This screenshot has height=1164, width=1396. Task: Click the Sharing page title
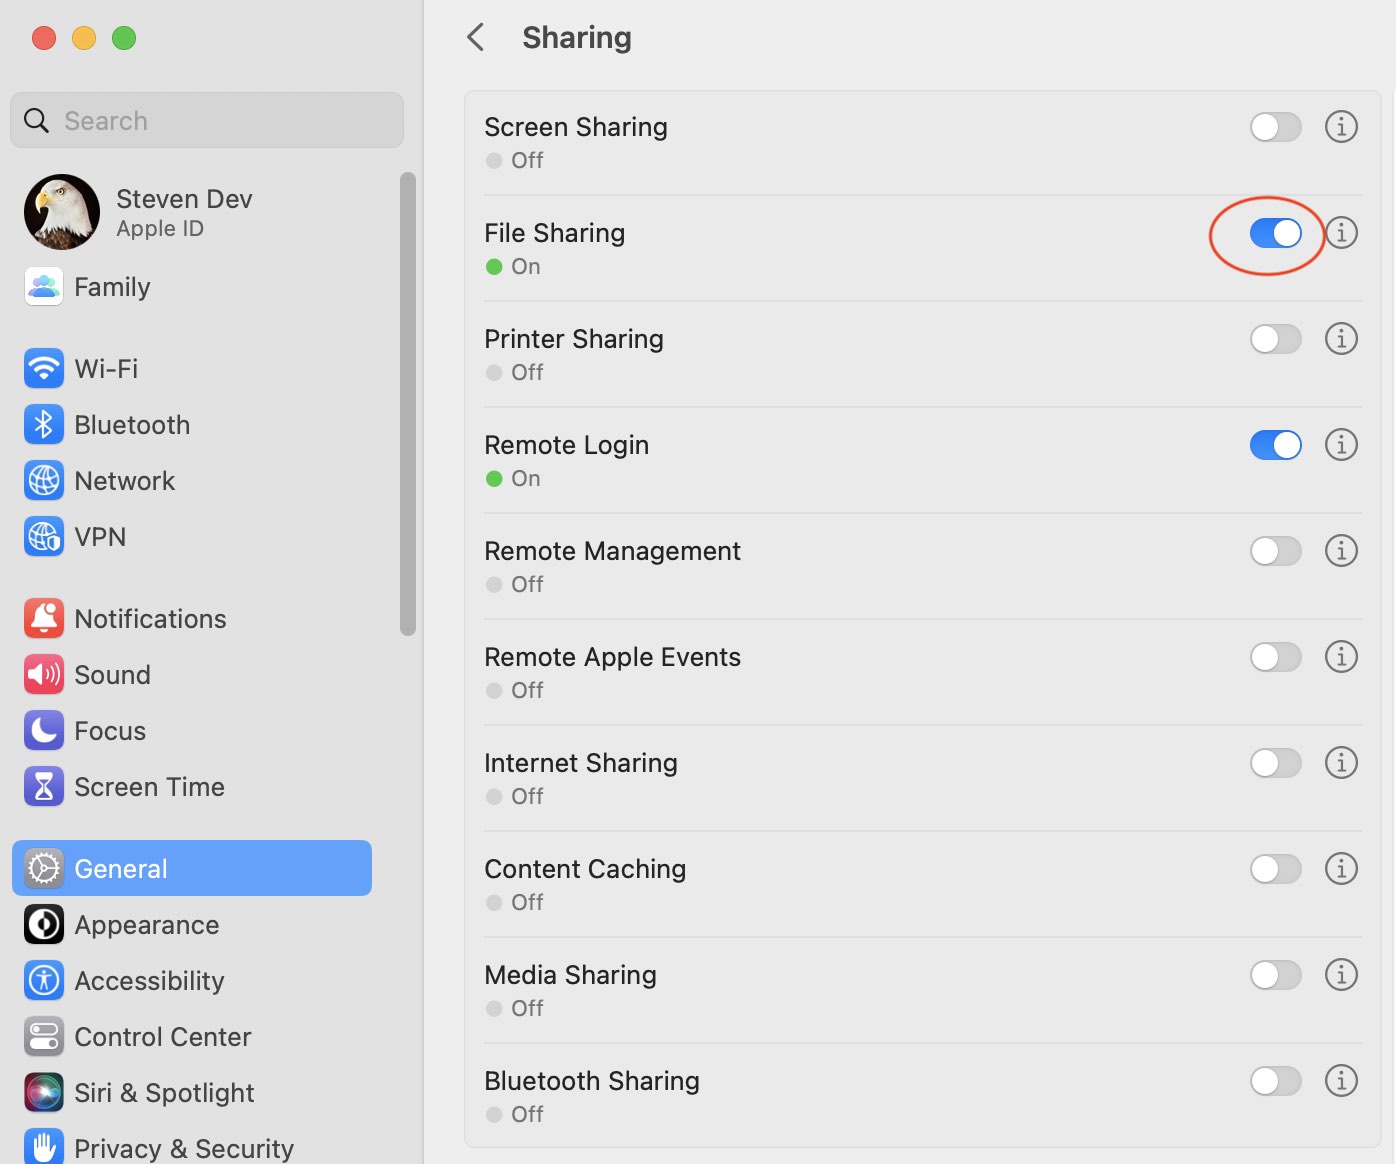(x=577, y=38)
